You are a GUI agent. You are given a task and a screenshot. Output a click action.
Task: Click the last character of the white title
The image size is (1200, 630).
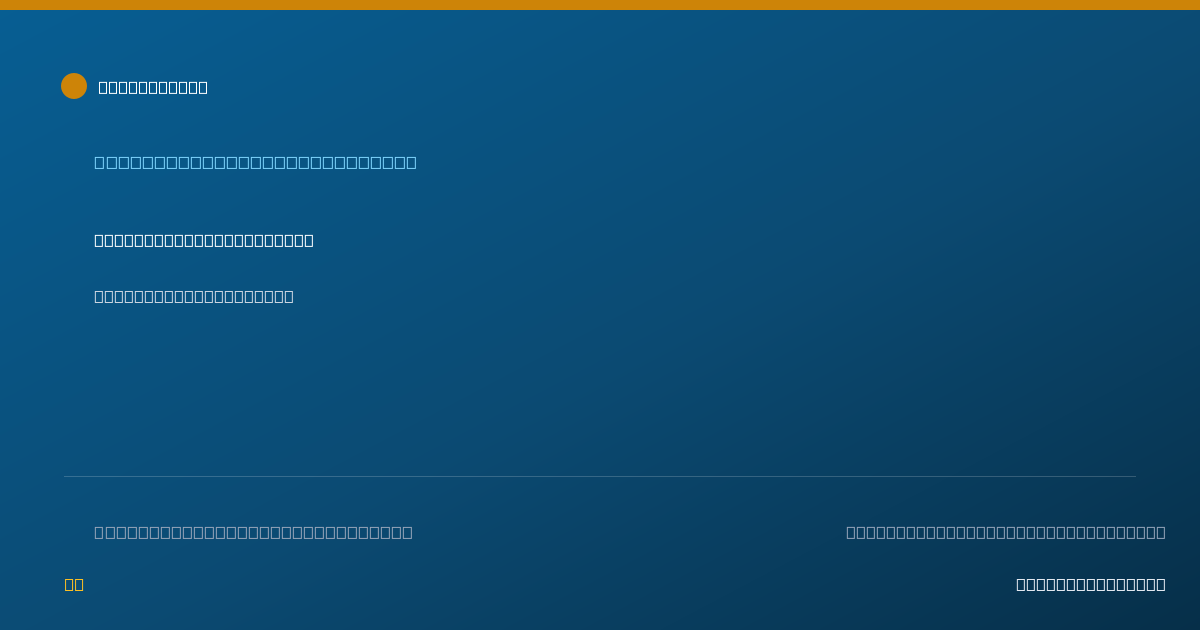pos(203,87)
